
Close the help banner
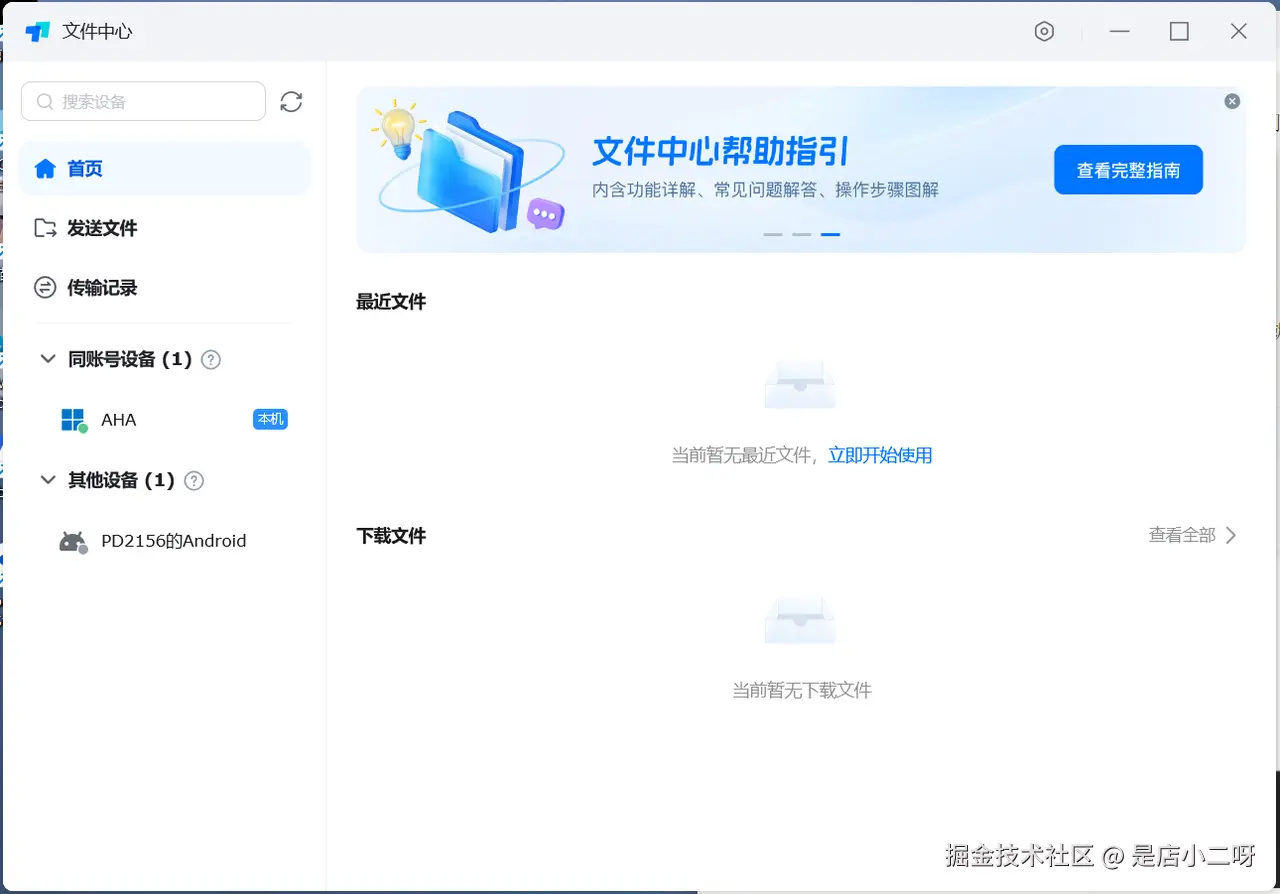(1232, 101)
